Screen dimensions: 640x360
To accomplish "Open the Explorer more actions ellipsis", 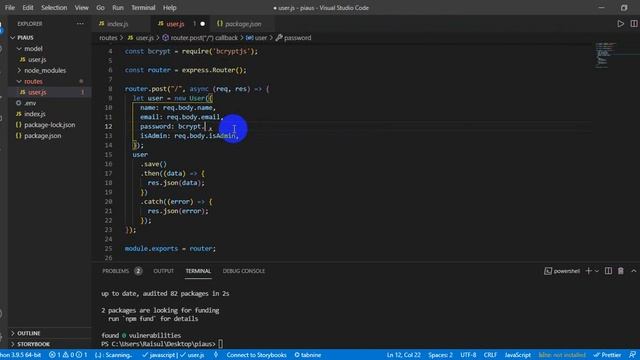I will [80, 24].
